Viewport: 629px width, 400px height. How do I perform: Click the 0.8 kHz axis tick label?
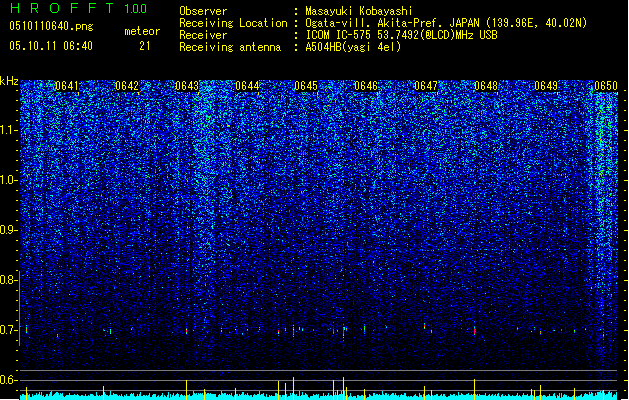tap(9, 280)
